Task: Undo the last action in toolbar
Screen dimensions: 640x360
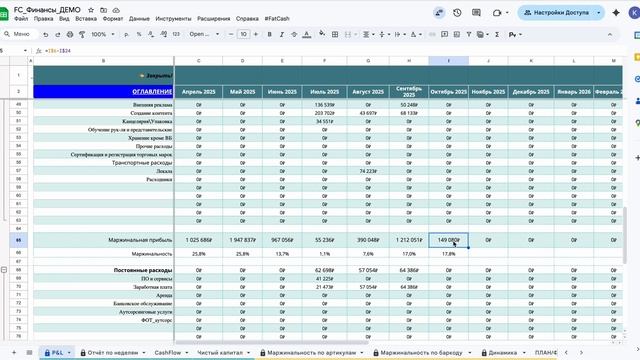Action: [x=45, y=35]
